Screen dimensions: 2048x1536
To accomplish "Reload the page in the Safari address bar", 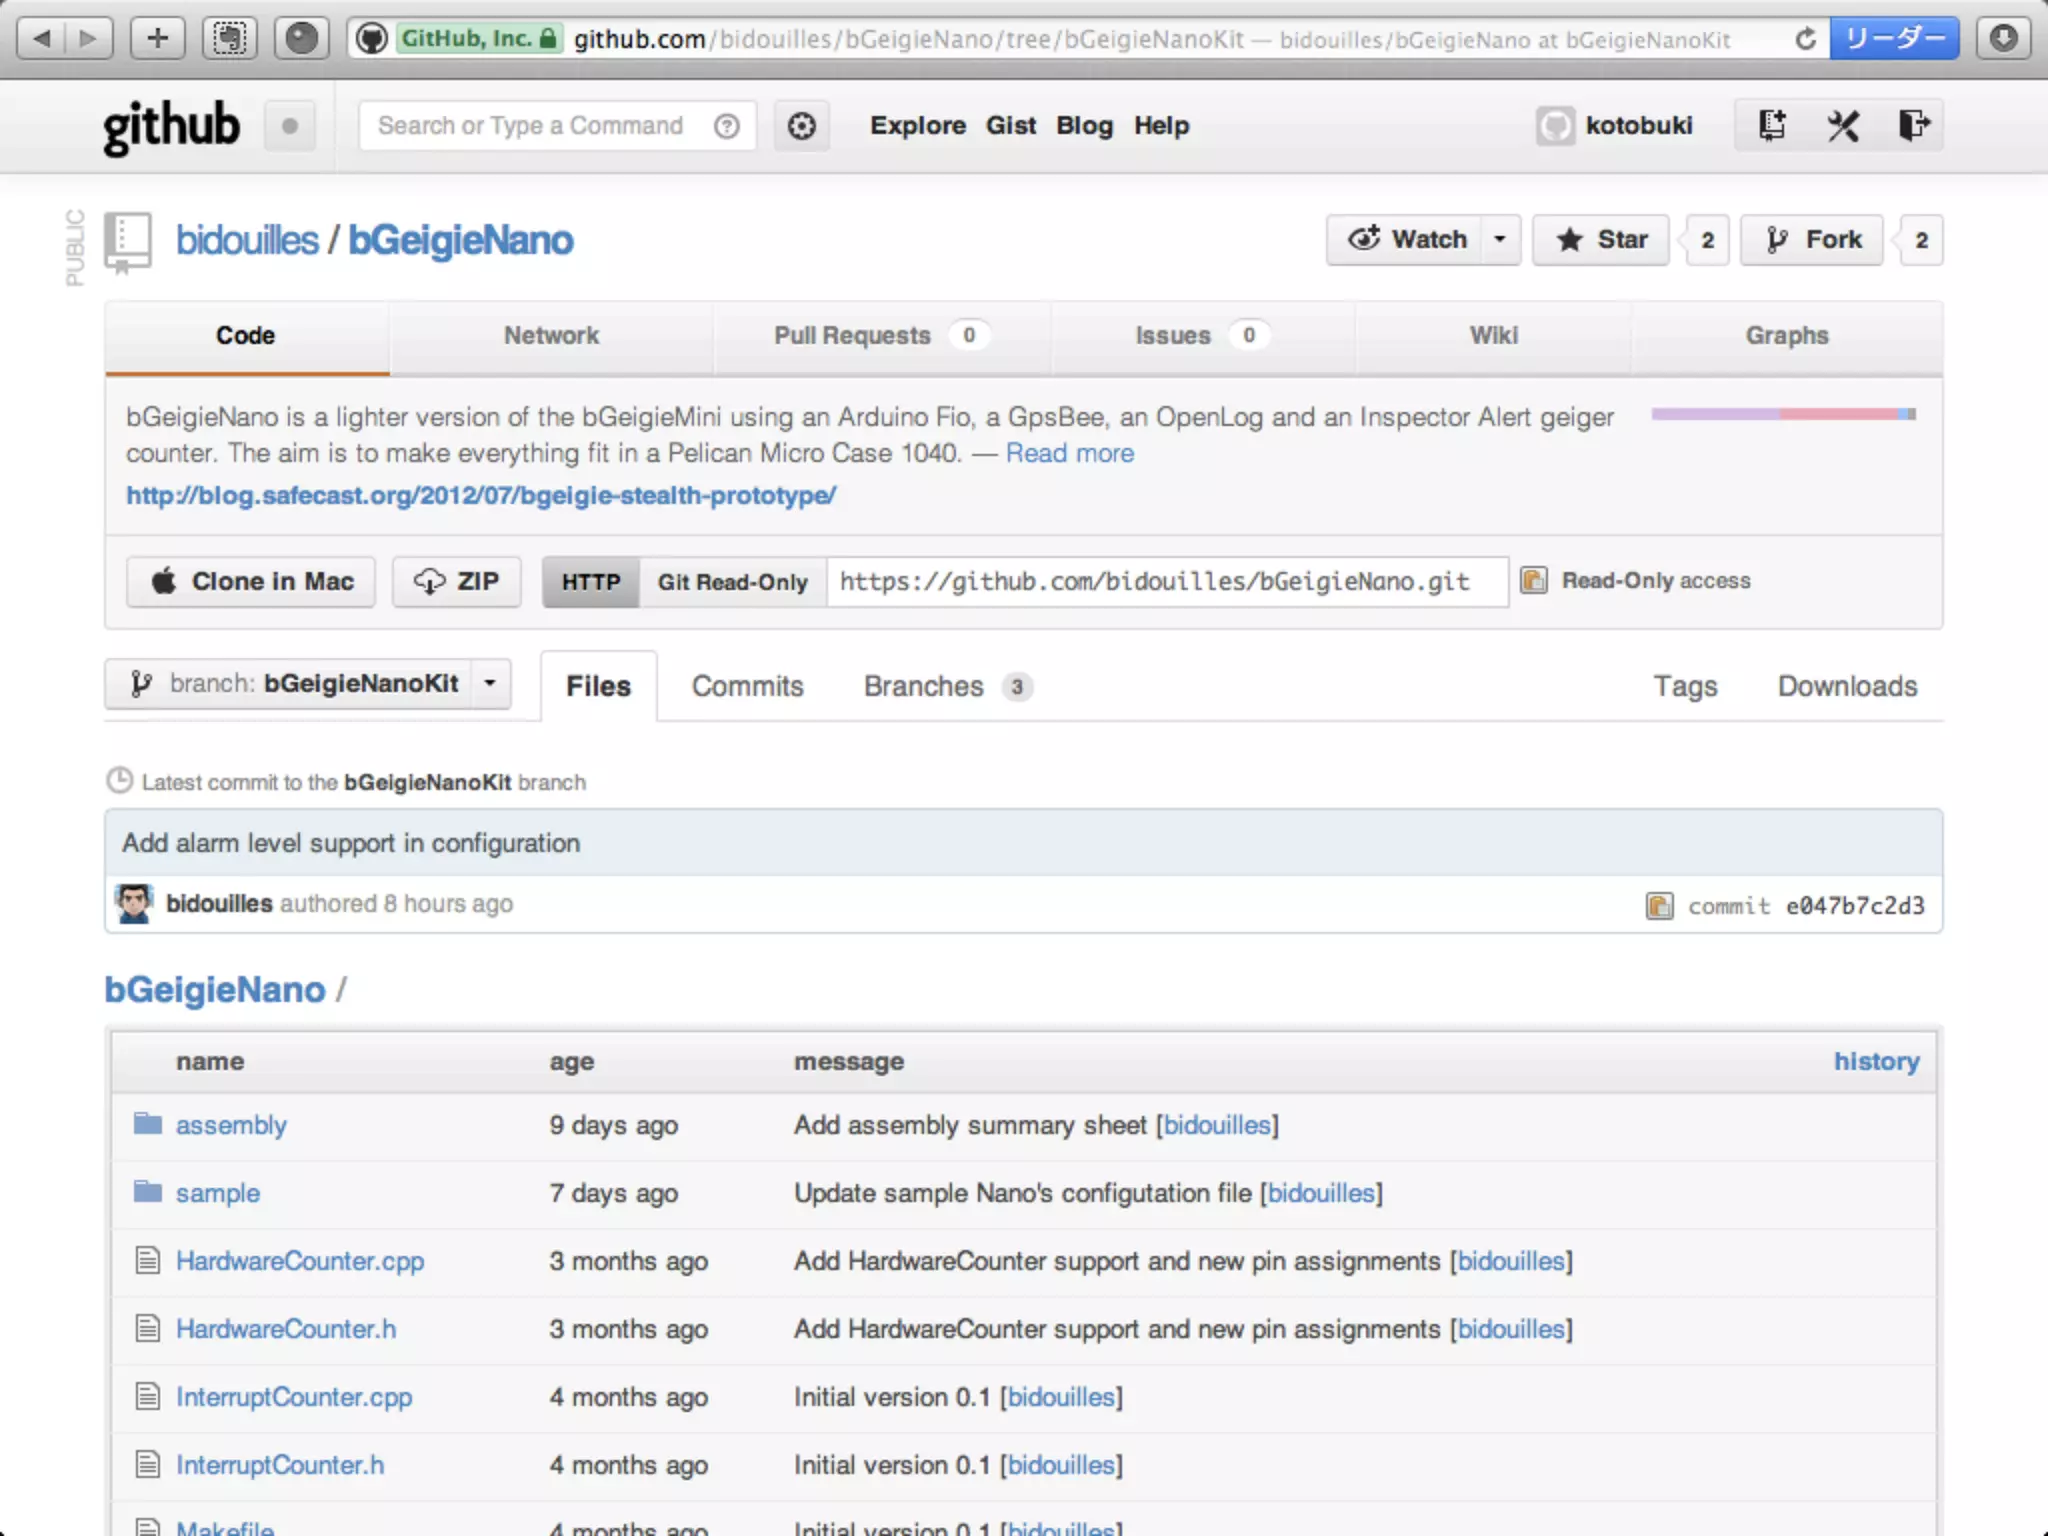I will 1805,39.
